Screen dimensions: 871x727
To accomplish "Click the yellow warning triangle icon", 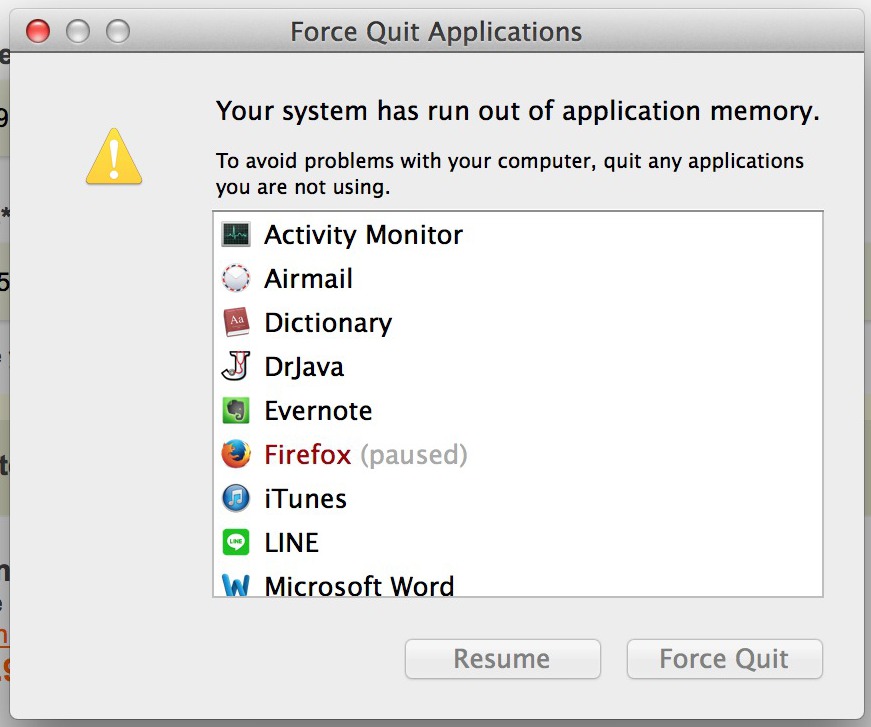I will [x=114, y=157].
